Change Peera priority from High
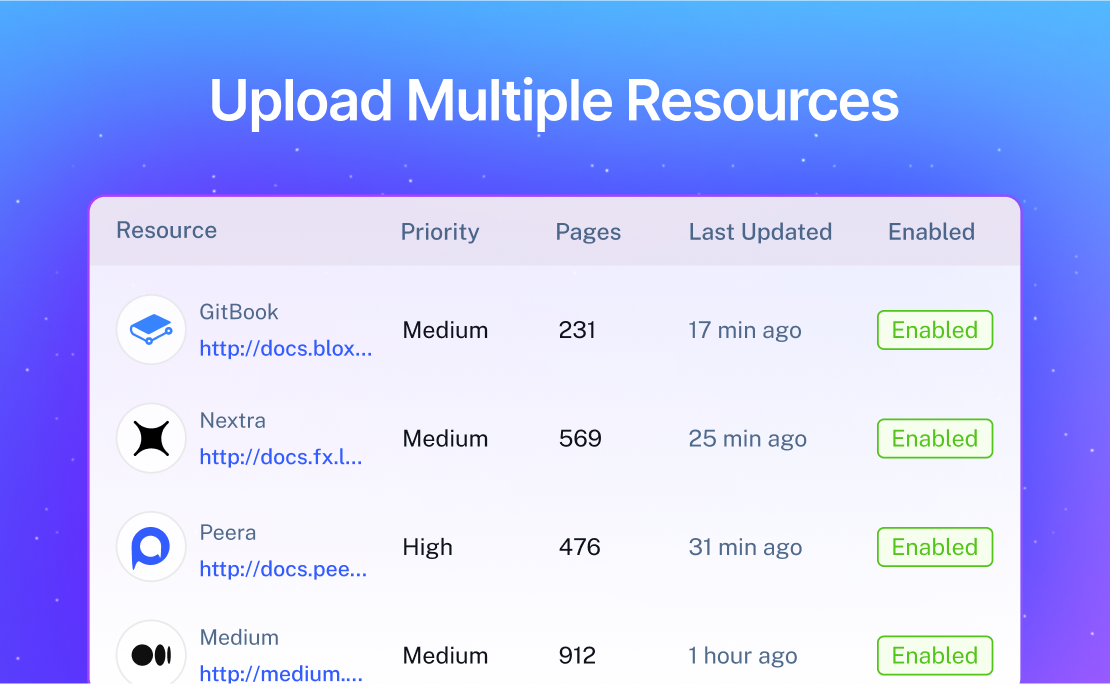Image resolution: width=1110 pixels, height=684 pixels. coord(428,547)
